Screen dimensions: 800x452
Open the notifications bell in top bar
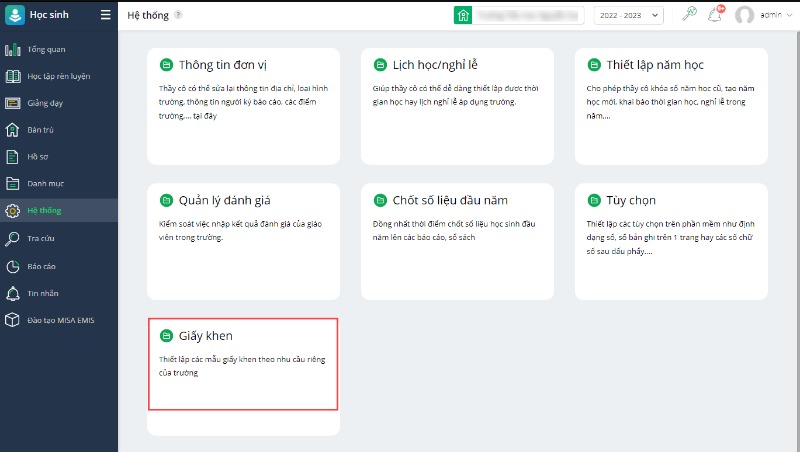(x=714, y=15)
